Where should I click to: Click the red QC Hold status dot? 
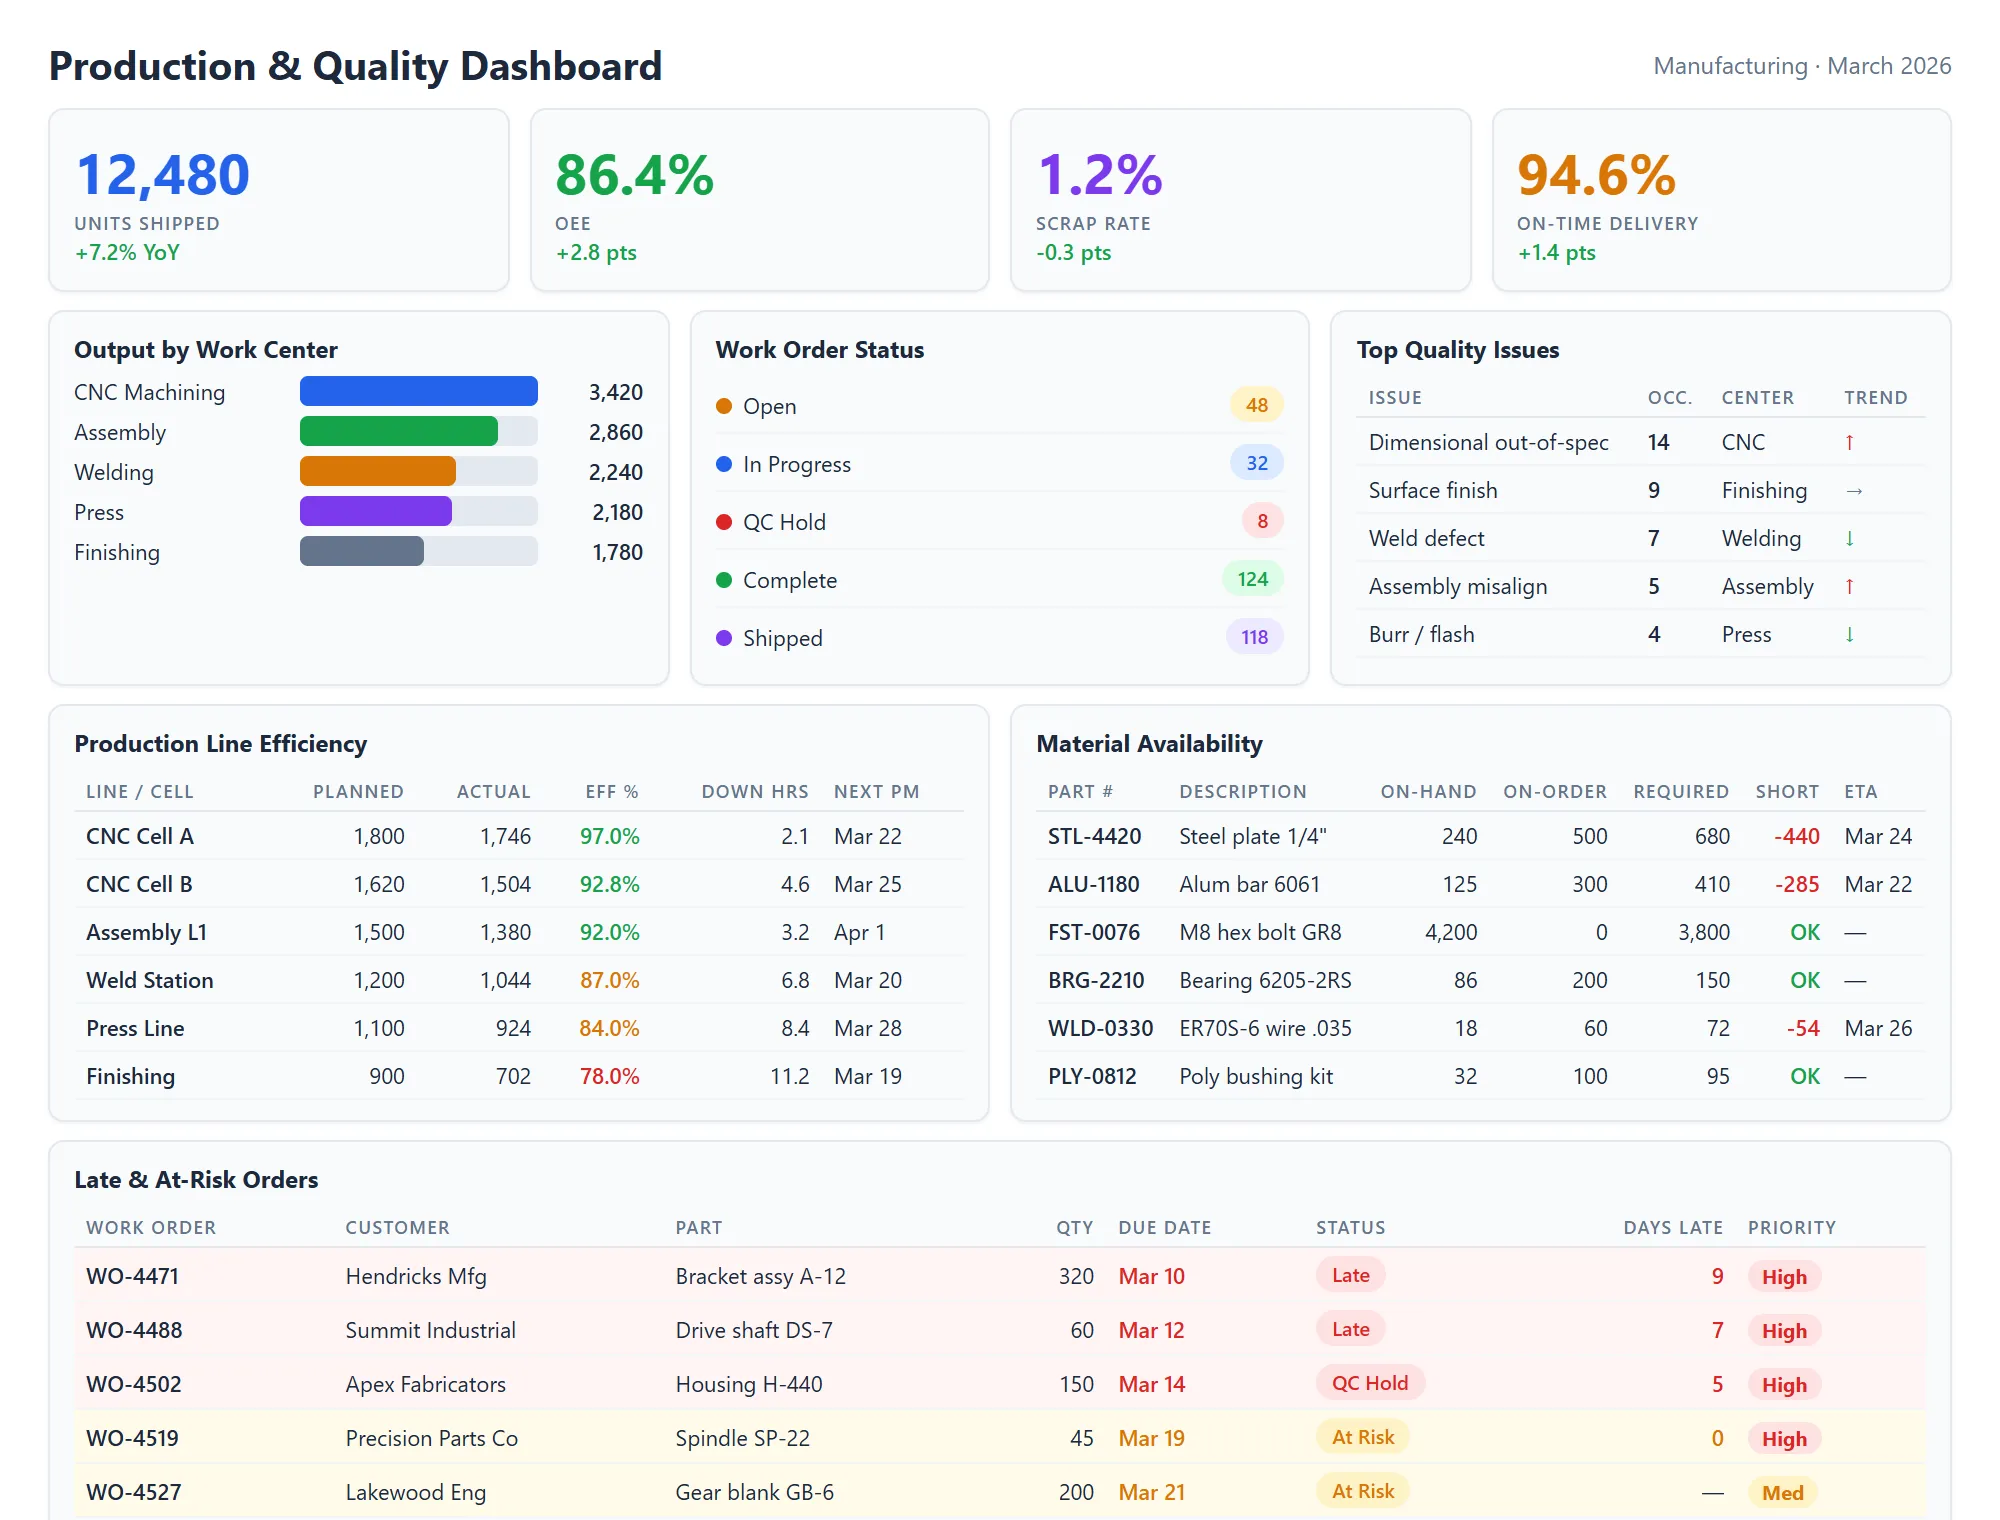tap(724, 522)
